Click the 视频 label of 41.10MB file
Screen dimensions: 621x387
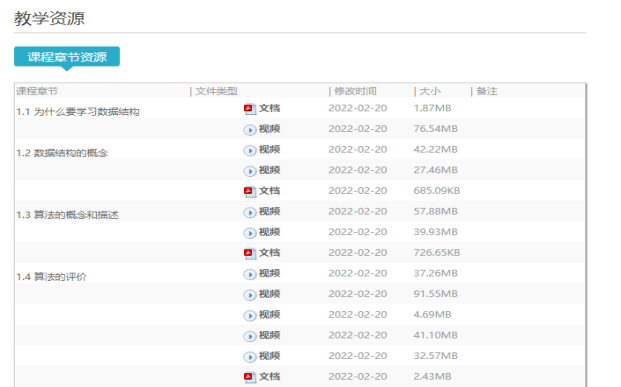point(269,336)
